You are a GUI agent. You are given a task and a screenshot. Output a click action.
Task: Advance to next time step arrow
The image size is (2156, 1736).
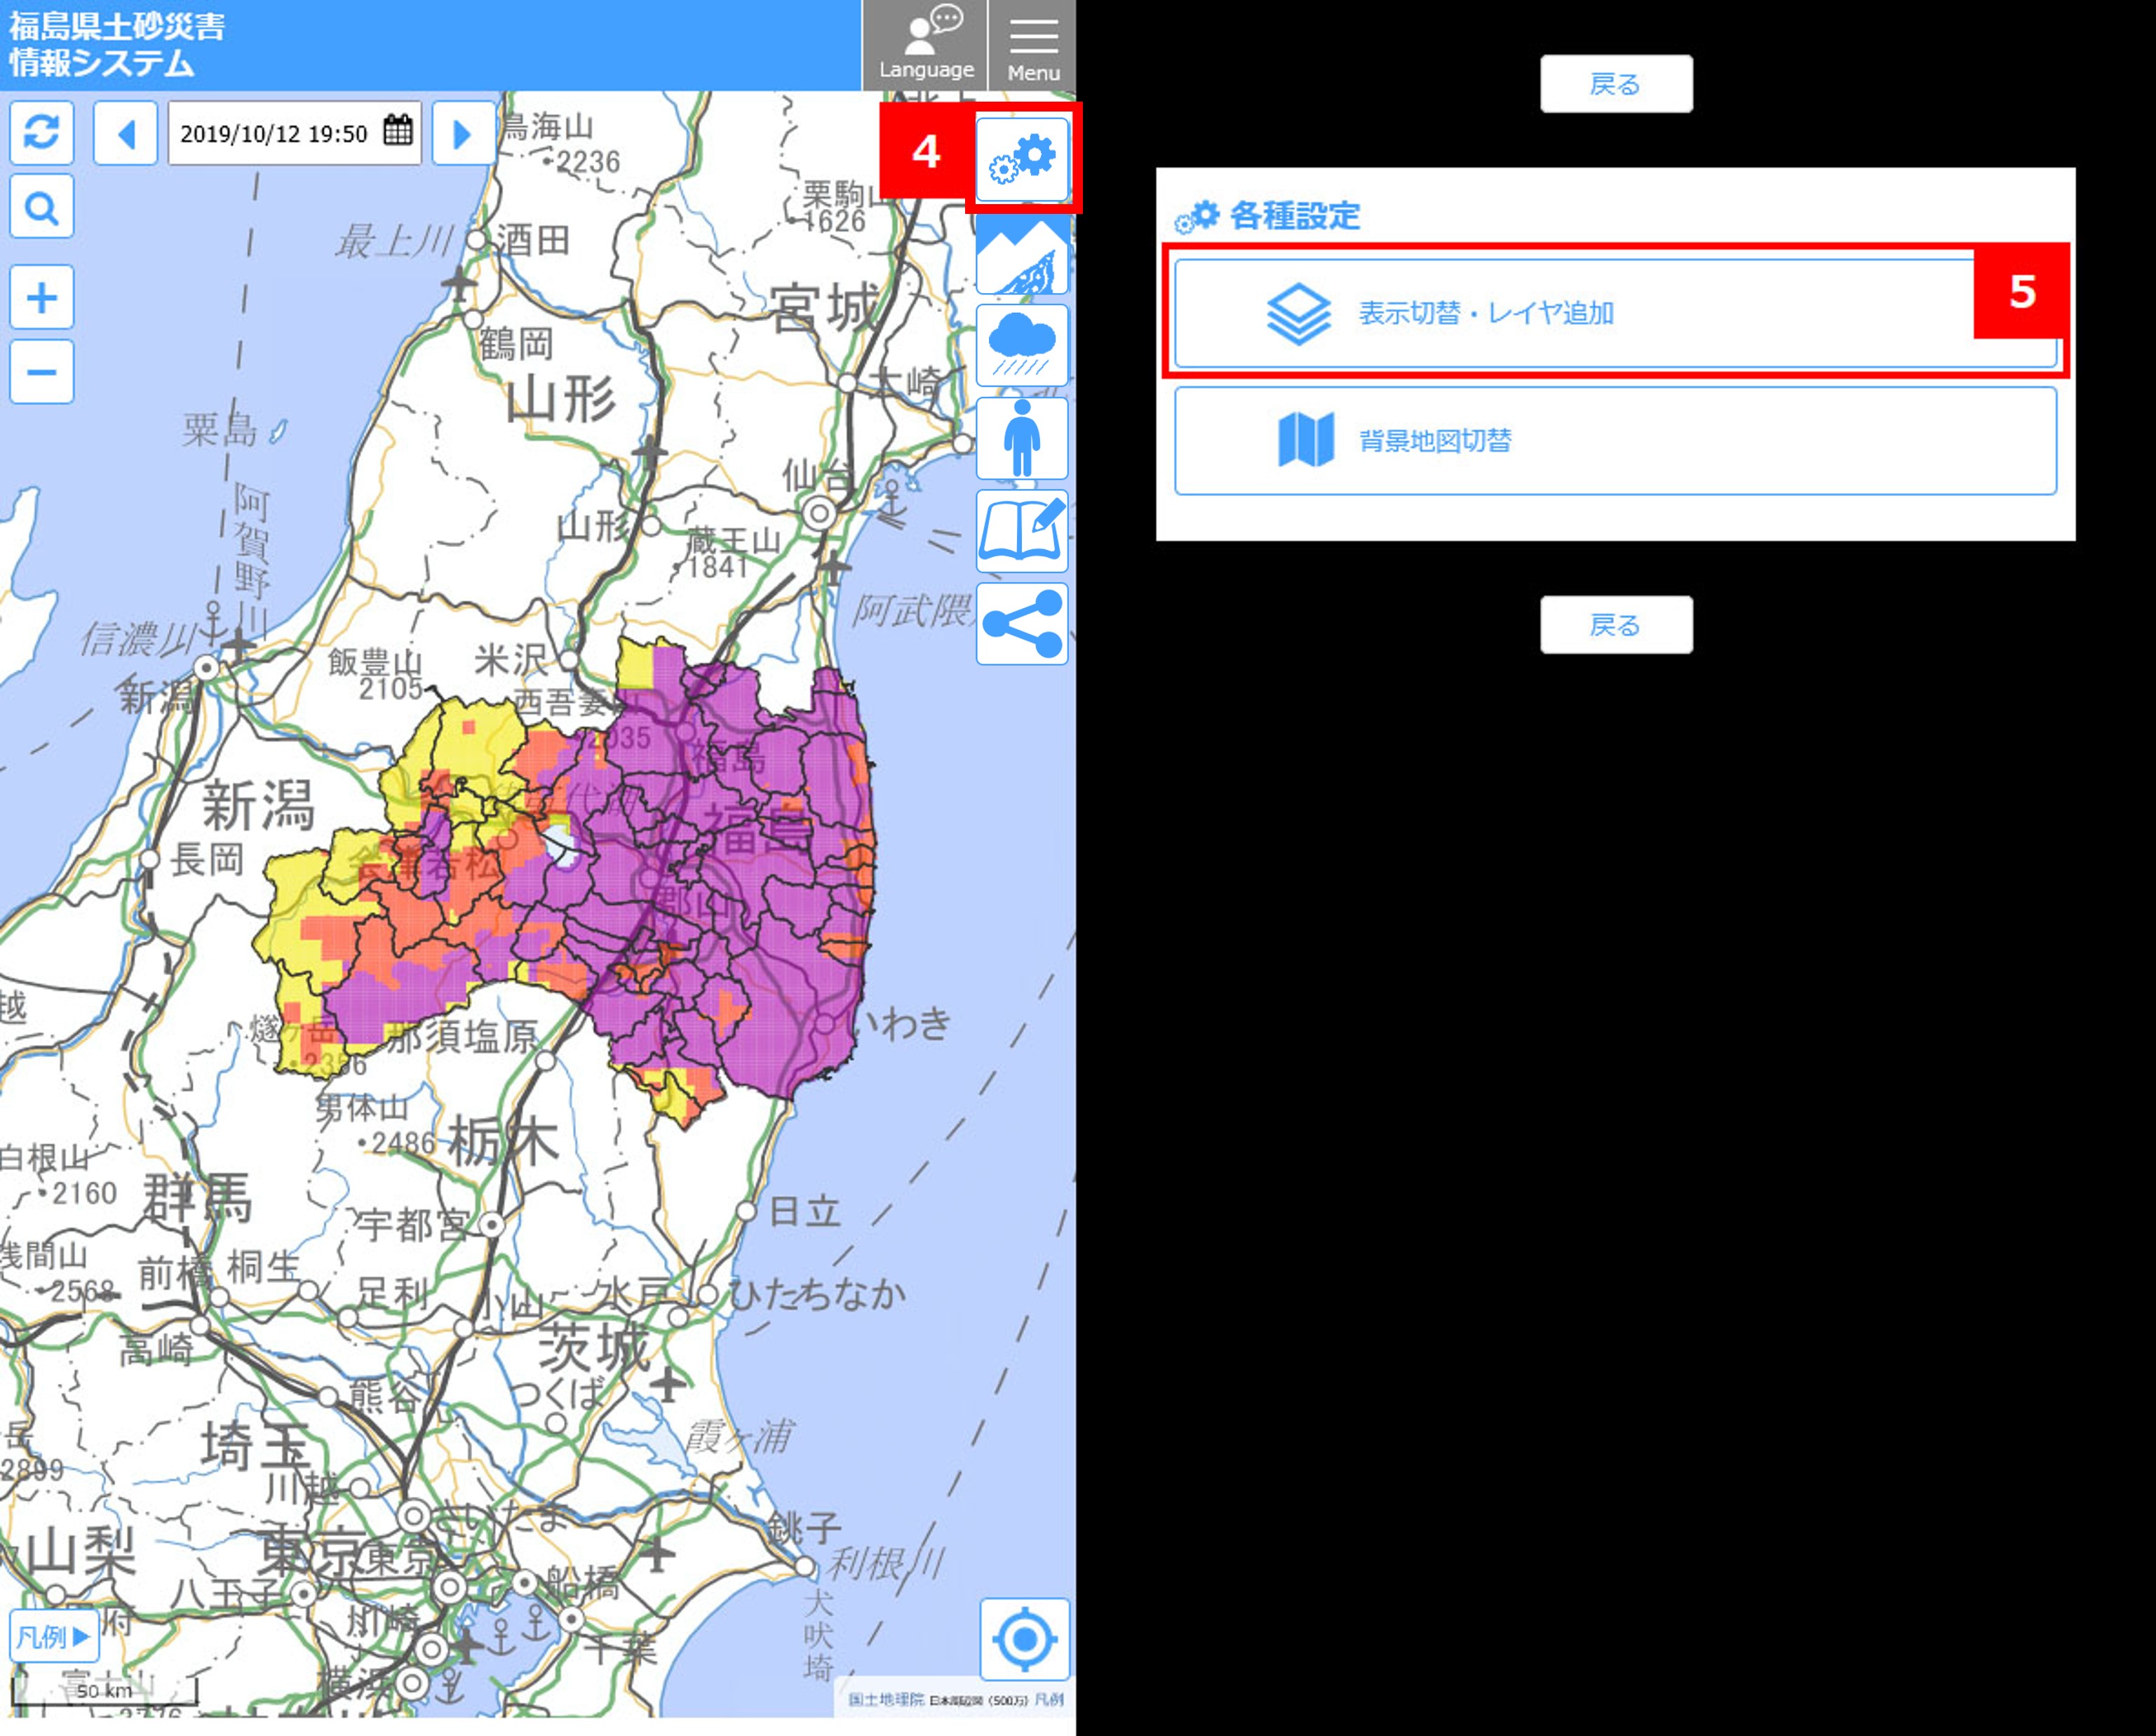(x=463, y=133)
